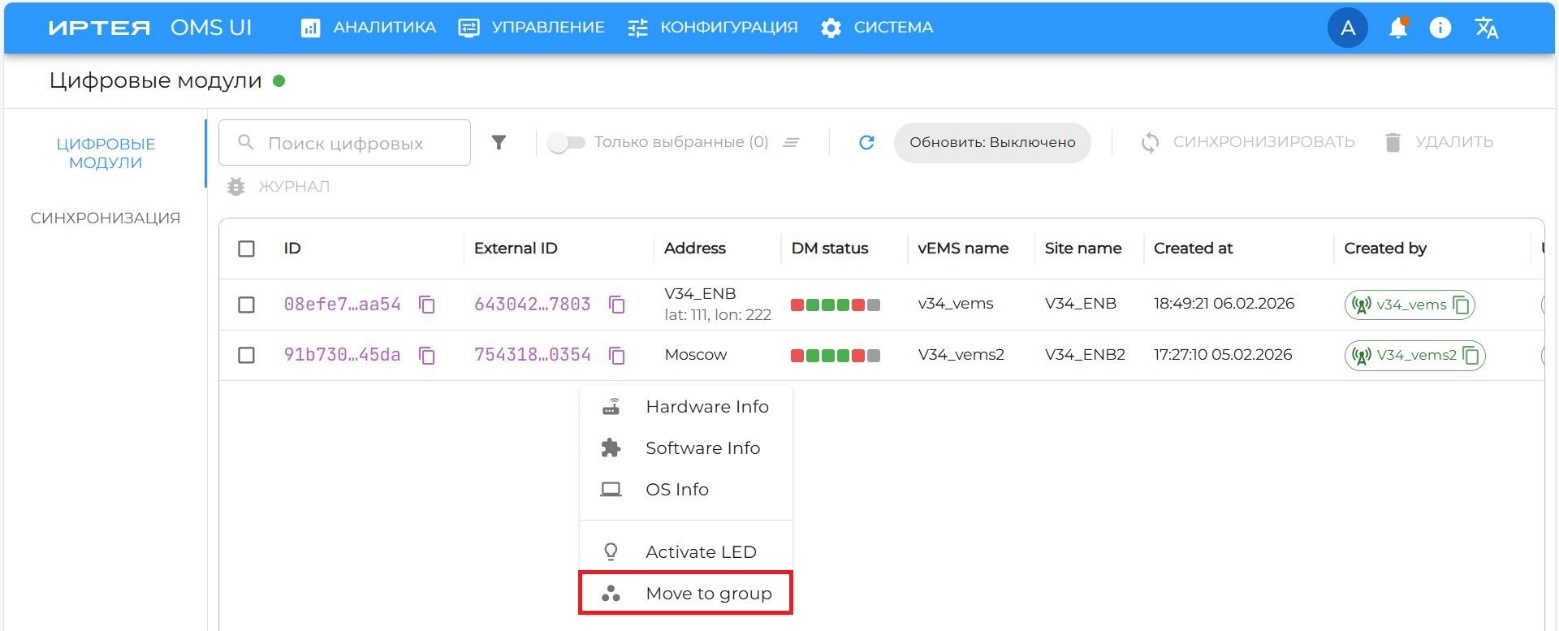Click the green status dot near title
Viewport: 1559px width, 631px height.
click(279, 81)
